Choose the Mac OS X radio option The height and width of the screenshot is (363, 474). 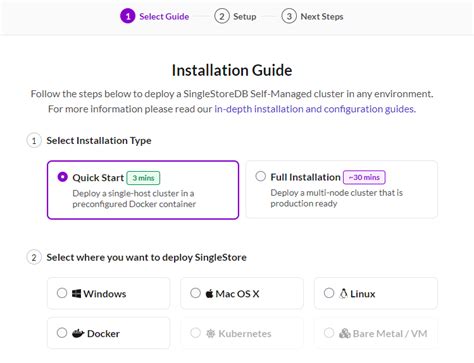[x=195, y=293]
